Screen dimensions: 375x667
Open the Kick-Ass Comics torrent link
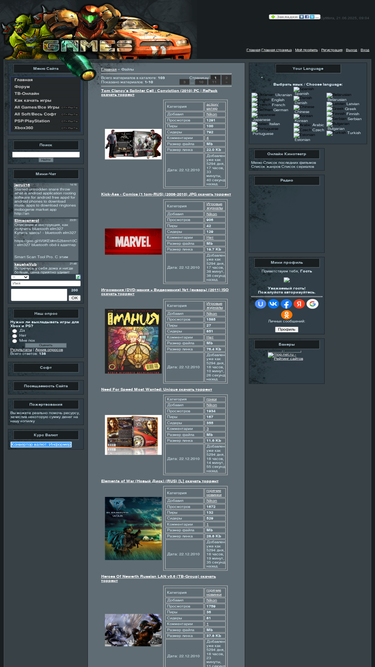[x=166, y=194]
